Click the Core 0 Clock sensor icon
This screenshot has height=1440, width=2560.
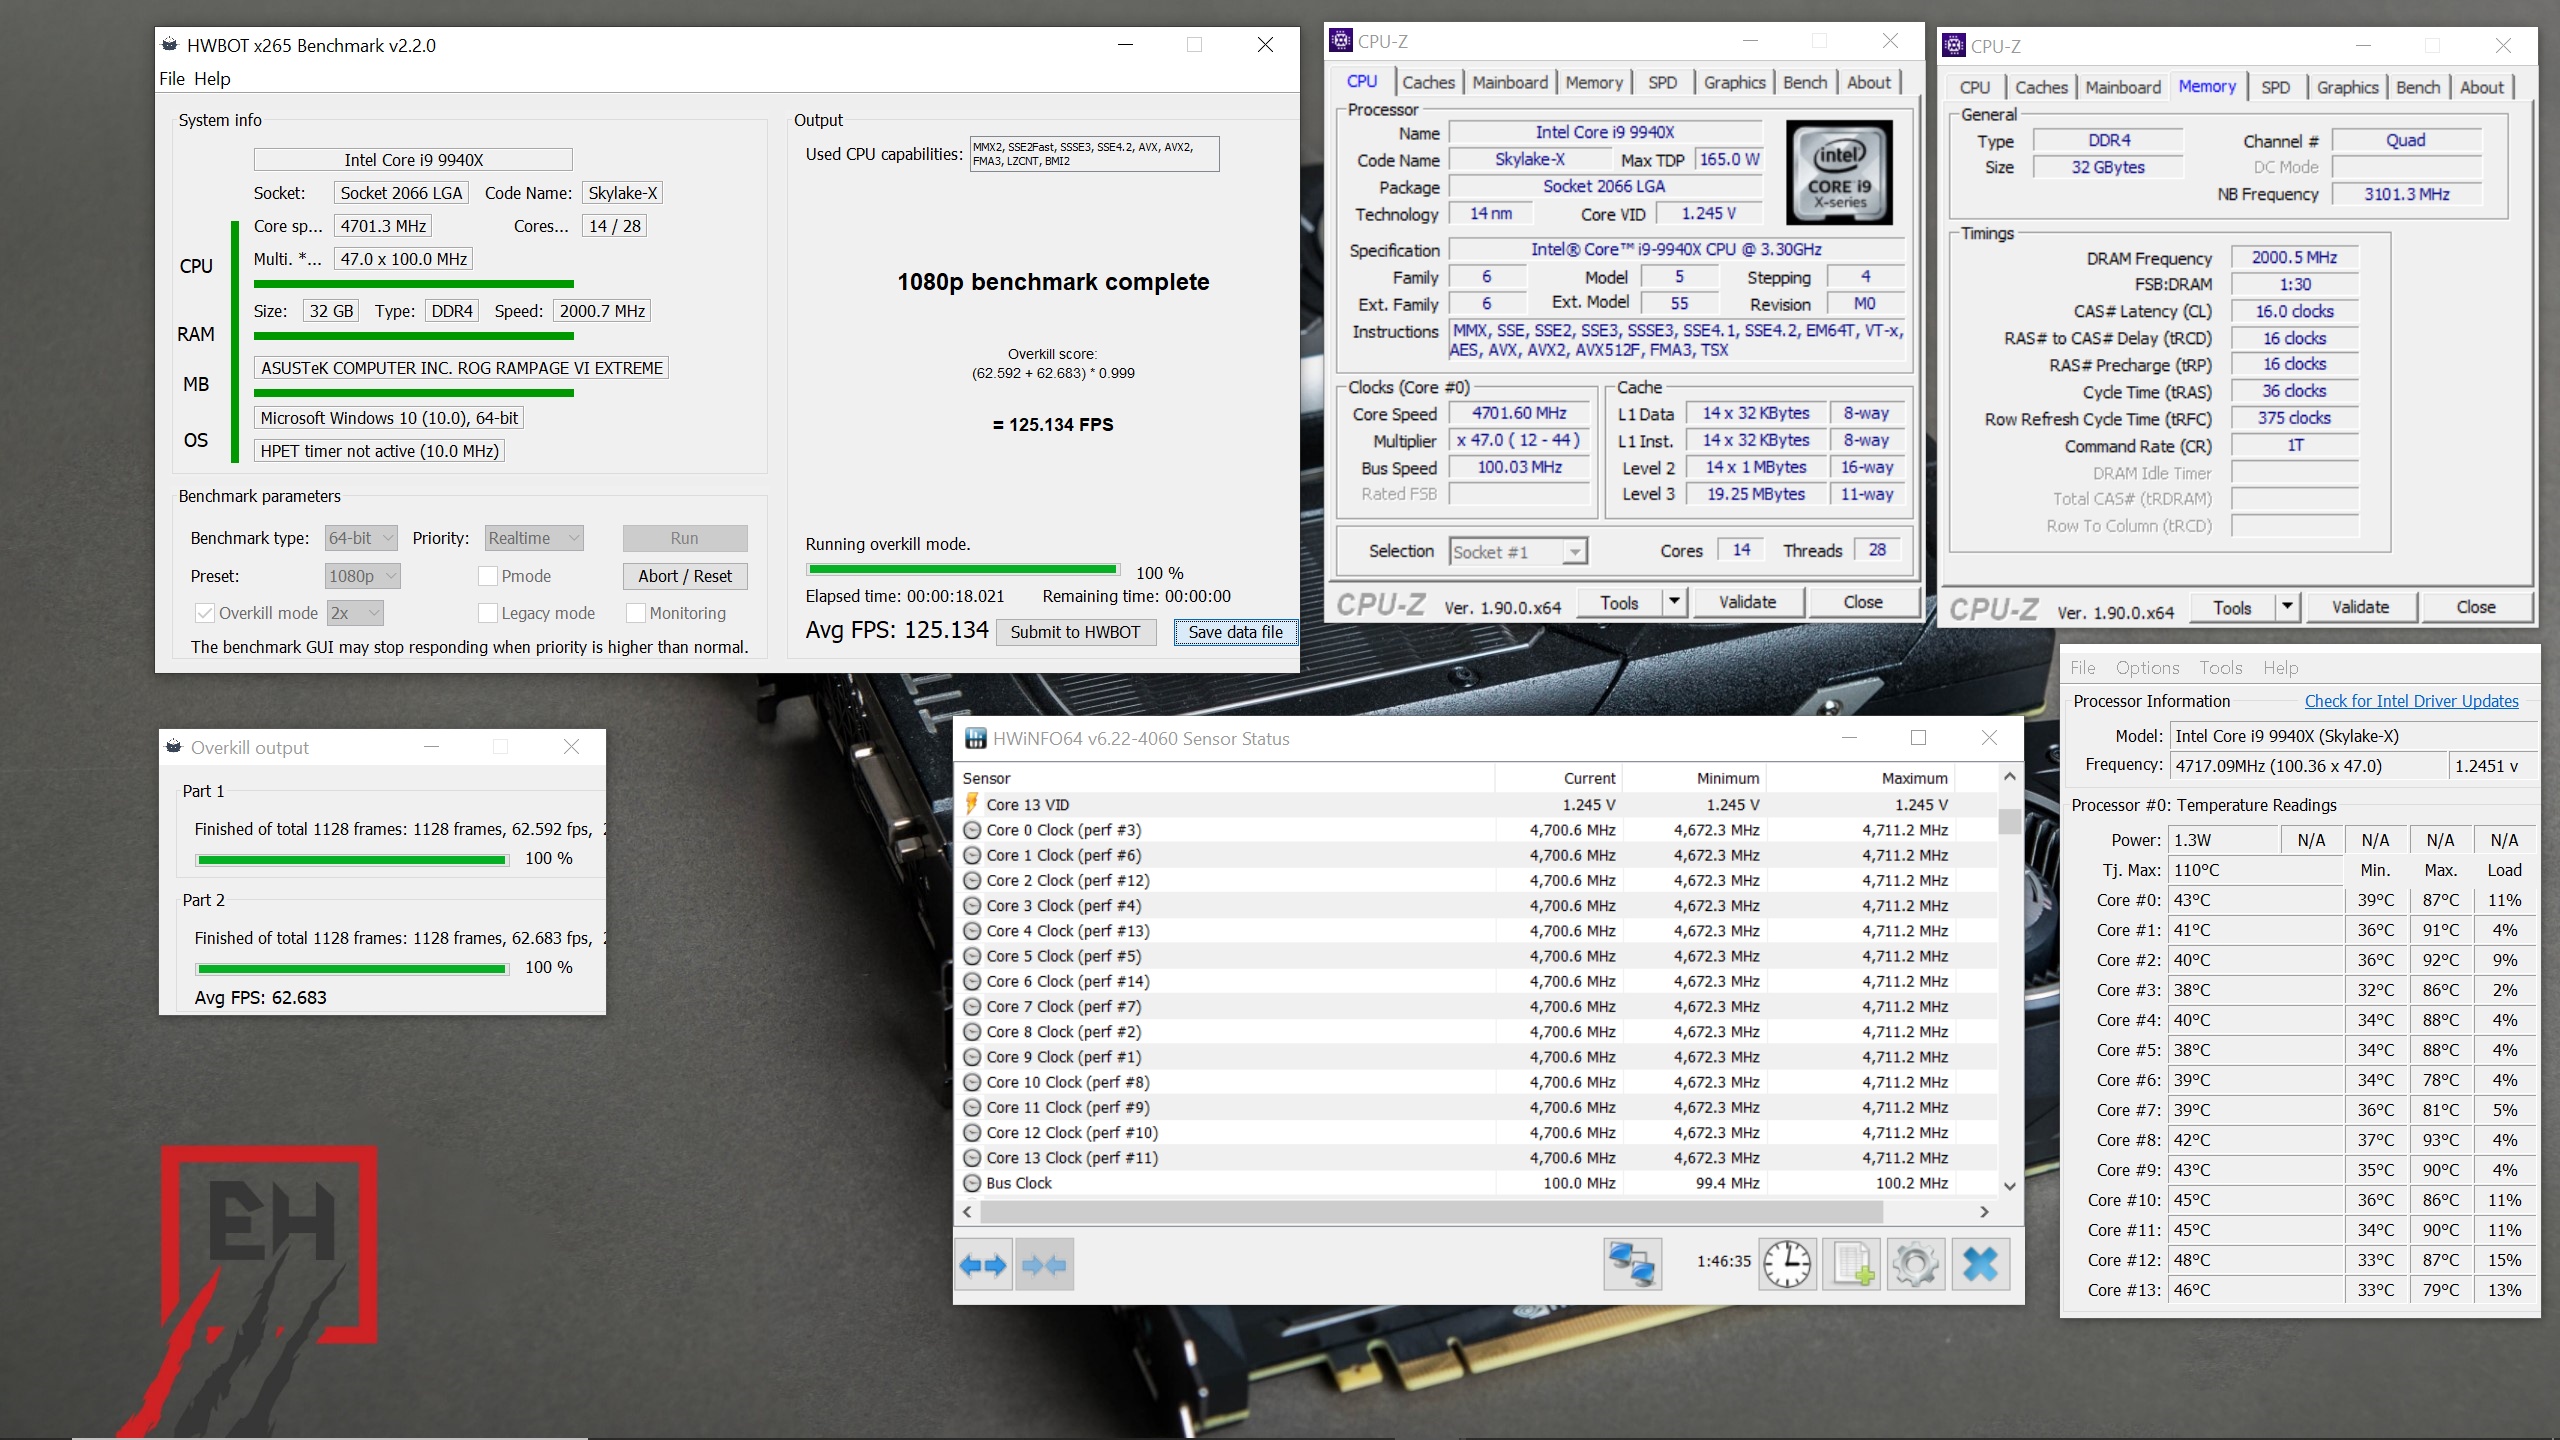point(972,830)
